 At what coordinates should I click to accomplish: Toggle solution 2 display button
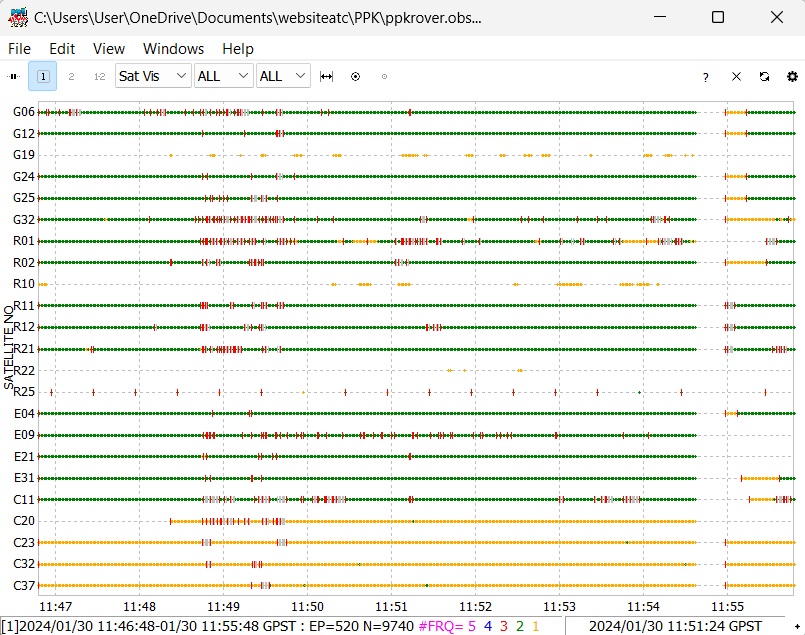(71, 76)
